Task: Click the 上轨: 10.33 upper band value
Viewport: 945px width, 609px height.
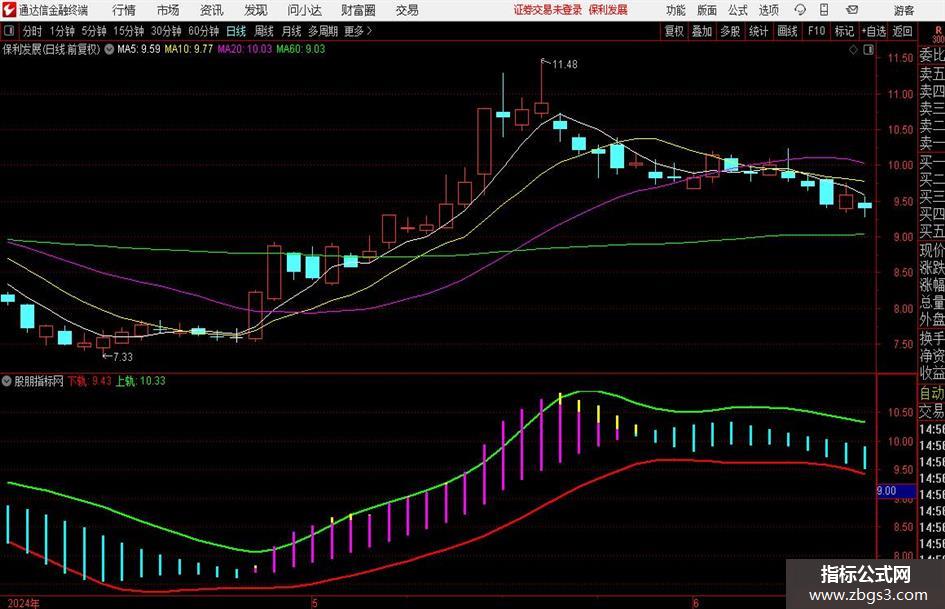Action: pyautogui.click(x=140, y=381)
